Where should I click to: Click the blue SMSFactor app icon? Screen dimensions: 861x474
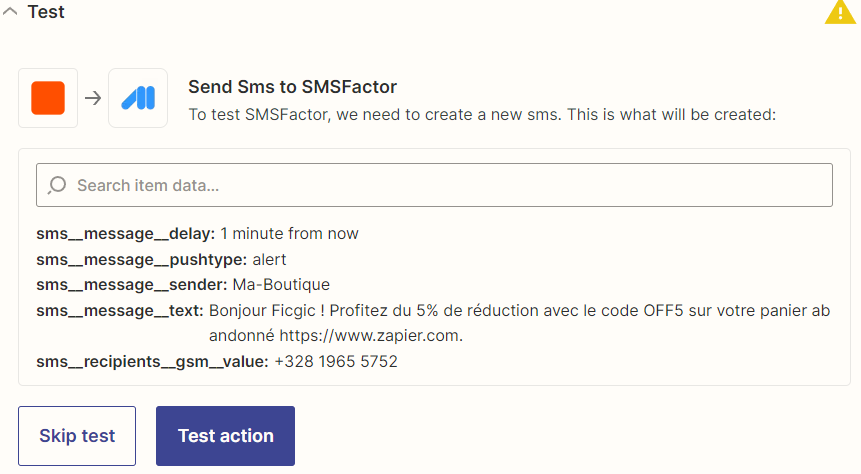pyautogui.click(x=138, y=98)
